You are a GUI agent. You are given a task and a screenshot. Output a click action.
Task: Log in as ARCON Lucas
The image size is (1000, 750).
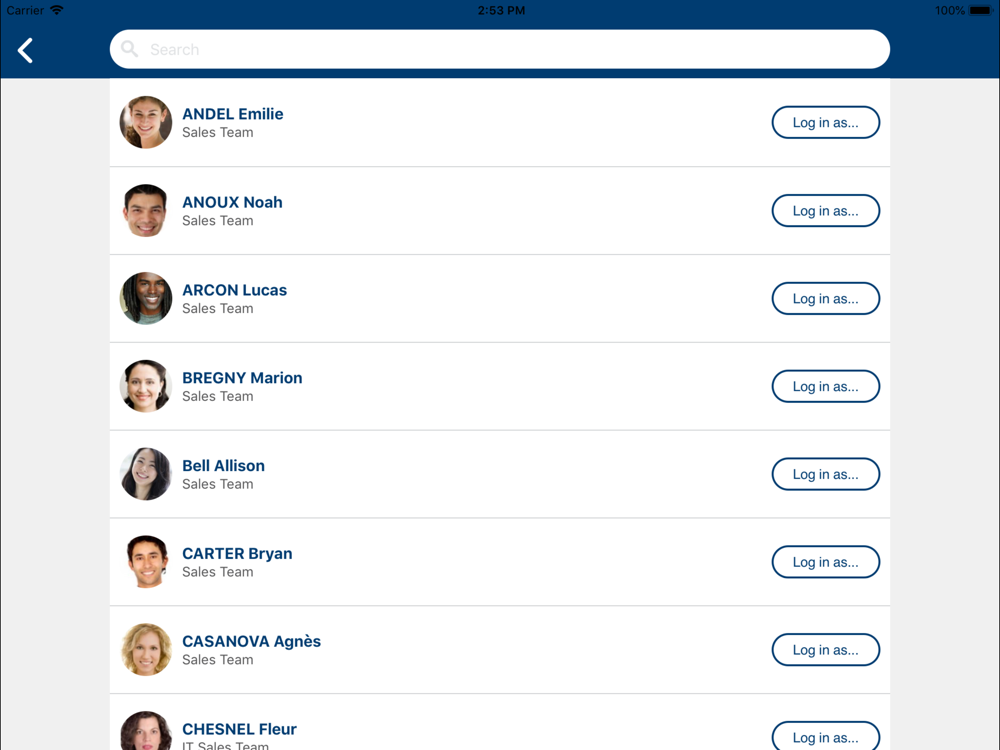pyautogui.click(x=825, y=298)
